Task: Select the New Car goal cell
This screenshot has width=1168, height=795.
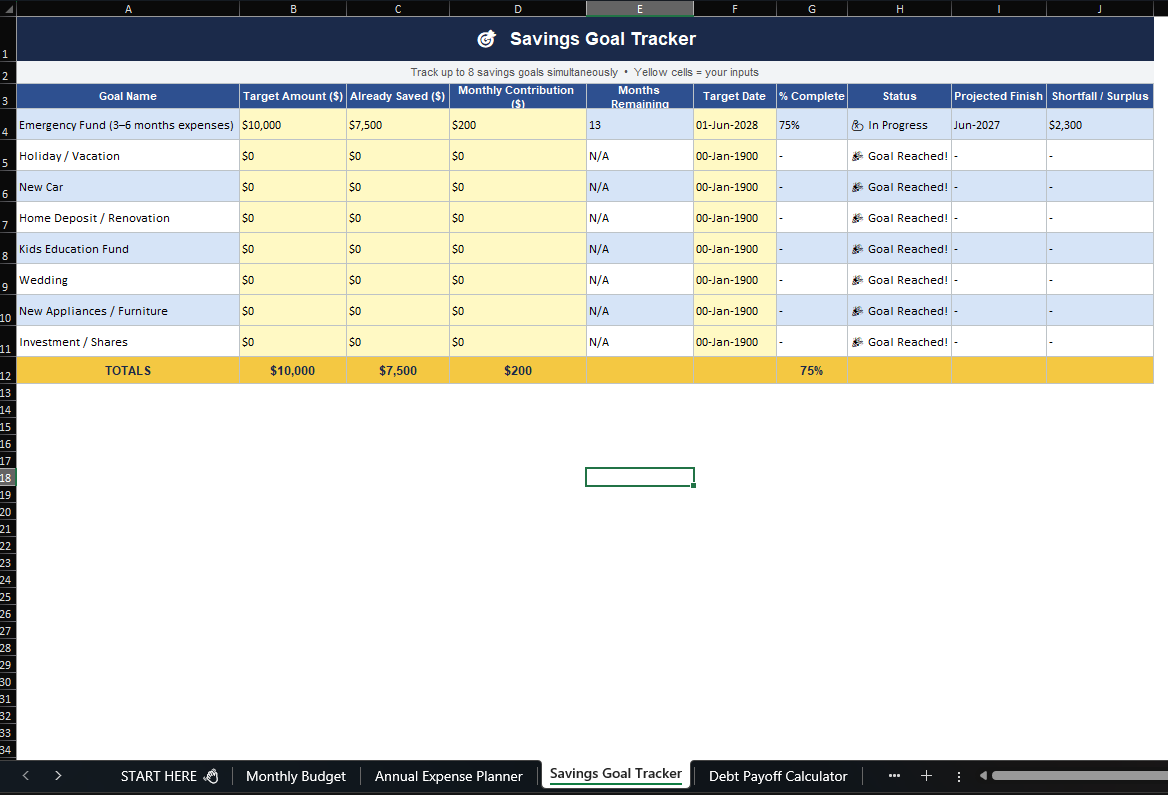Action: click(128, 187)
